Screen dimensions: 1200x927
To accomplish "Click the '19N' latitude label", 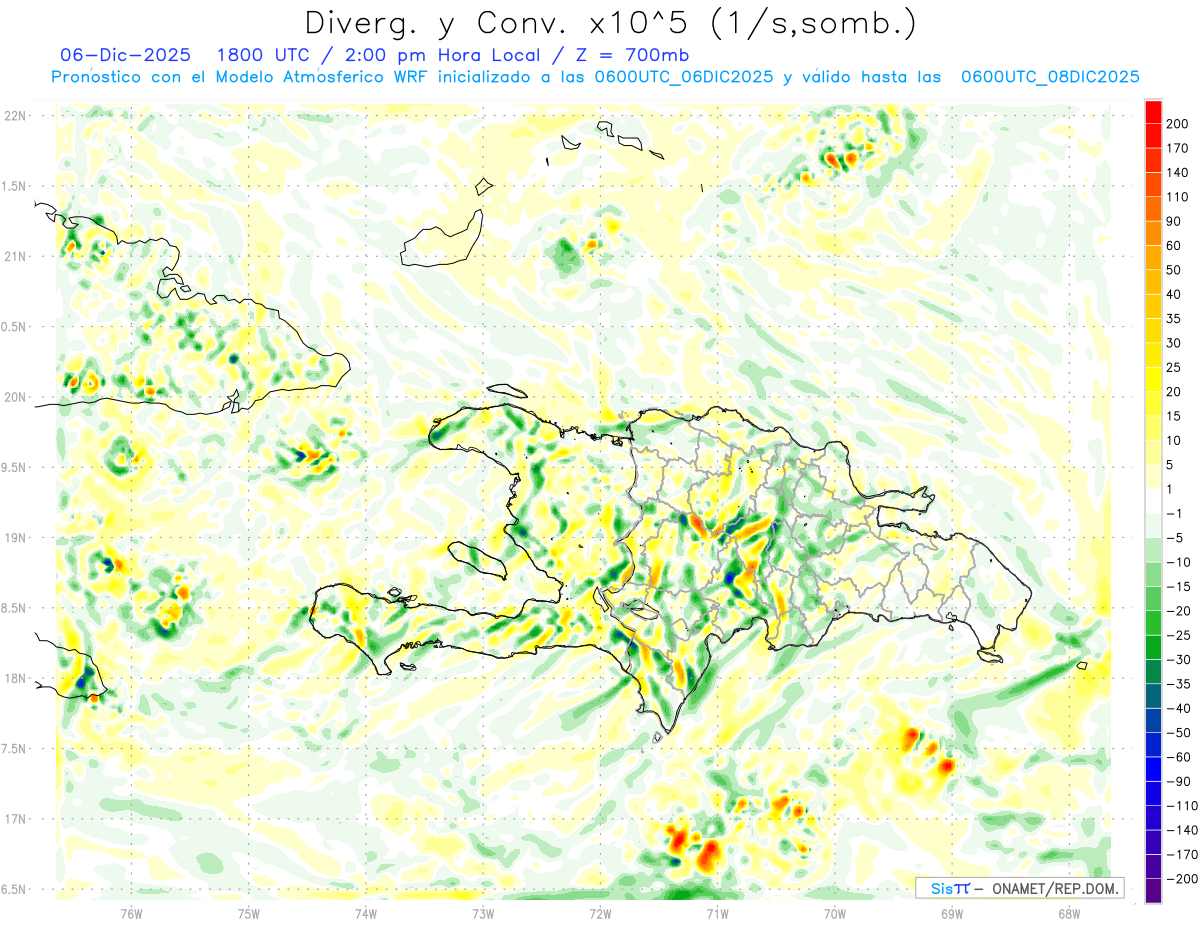I will (15, 538).
